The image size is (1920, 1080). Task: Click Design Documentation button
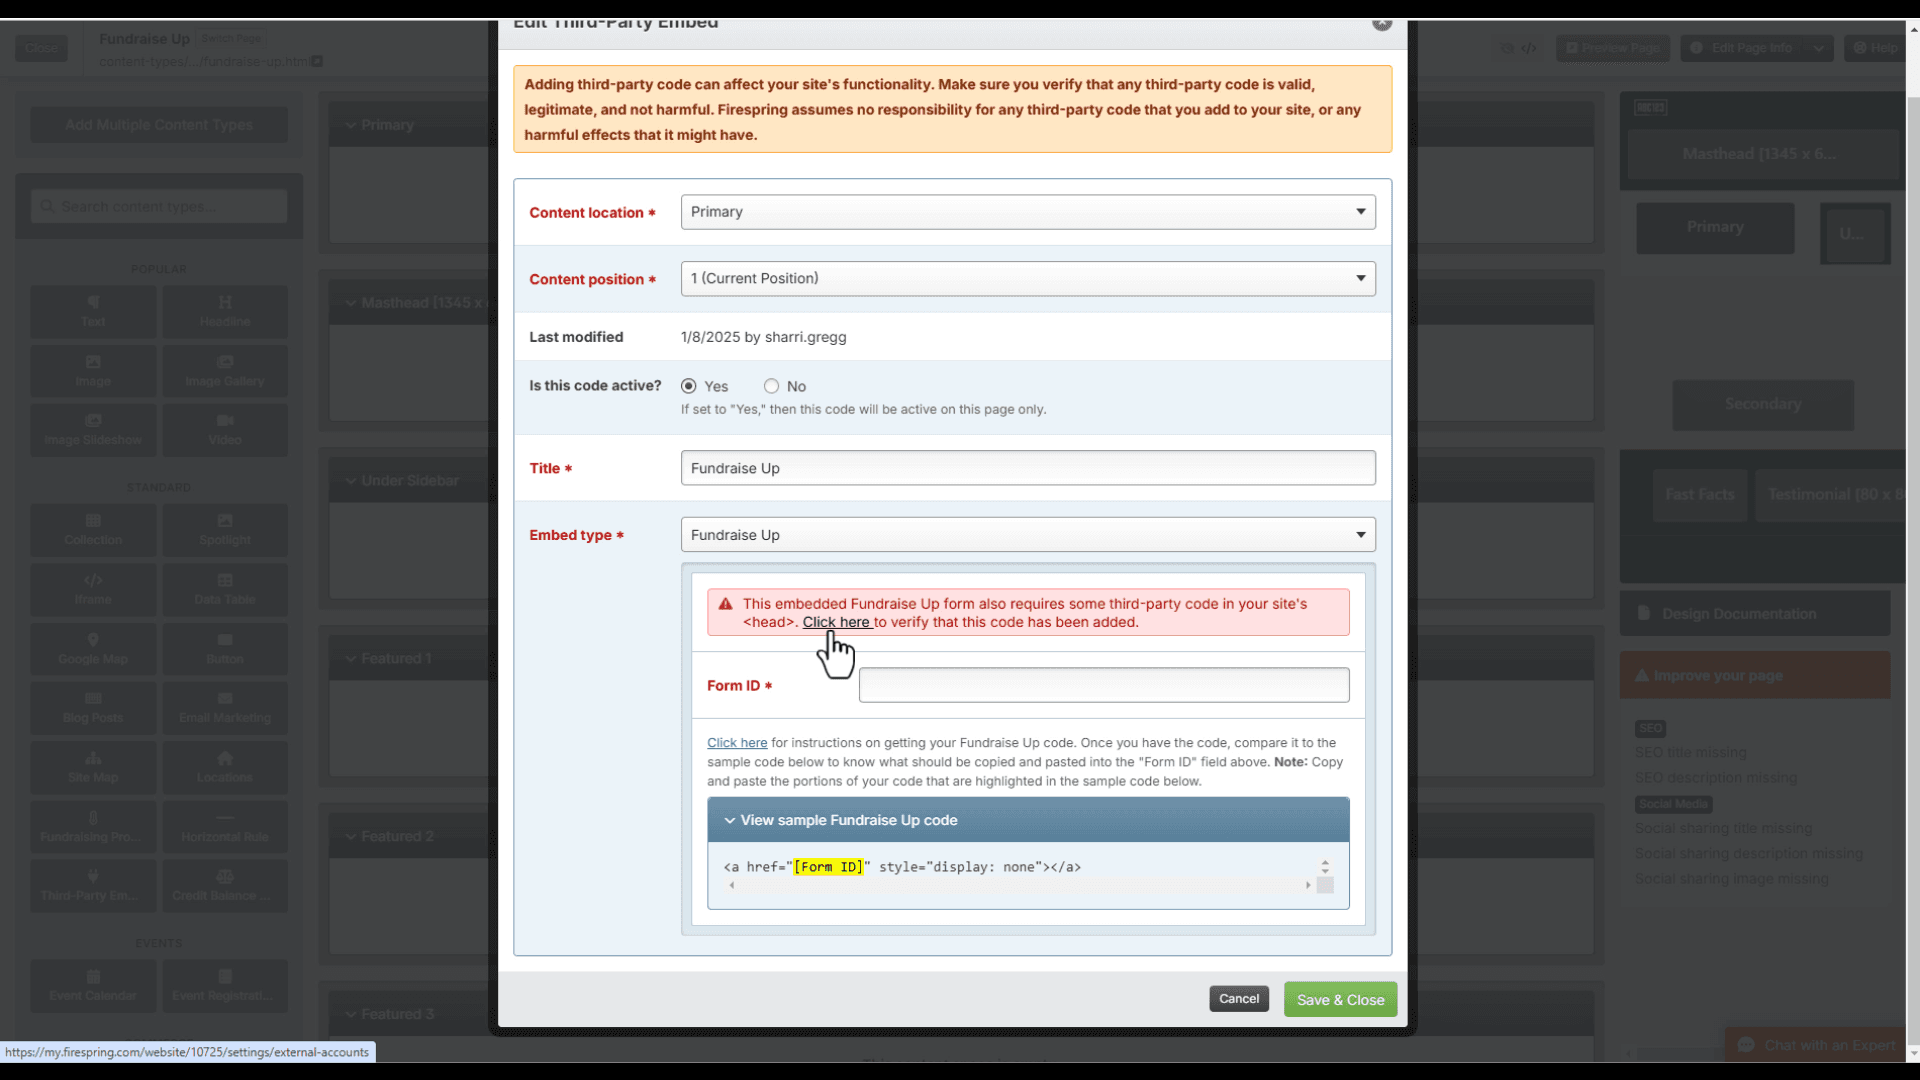click(1755, 614)
